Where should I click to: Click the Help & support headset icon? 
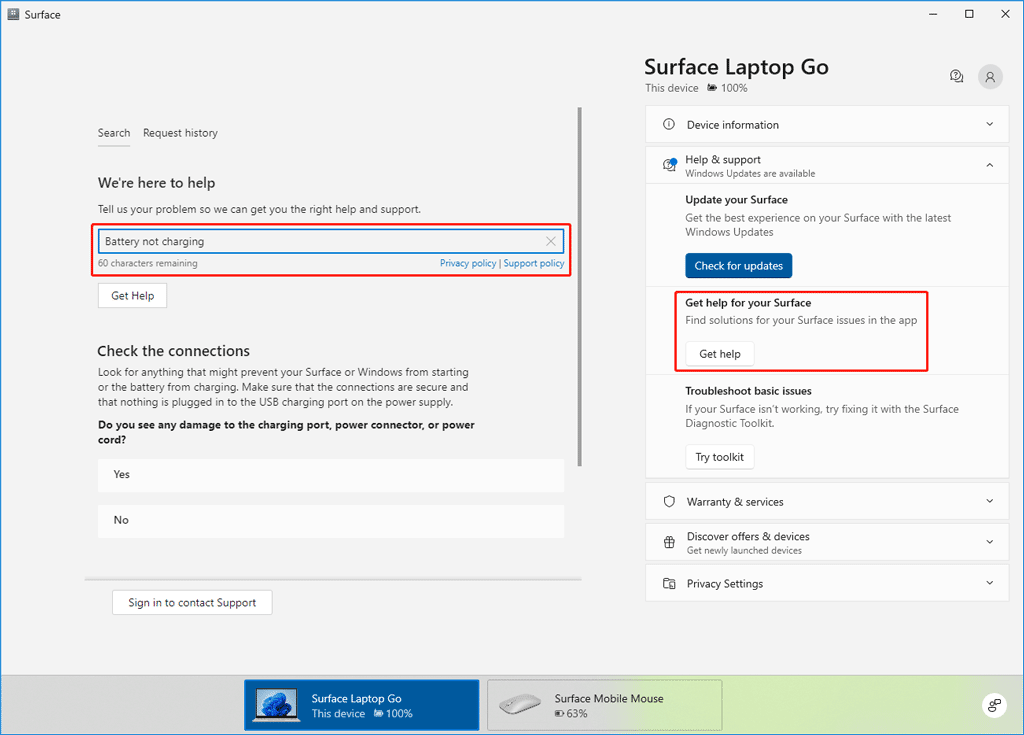tap(669, 165)
